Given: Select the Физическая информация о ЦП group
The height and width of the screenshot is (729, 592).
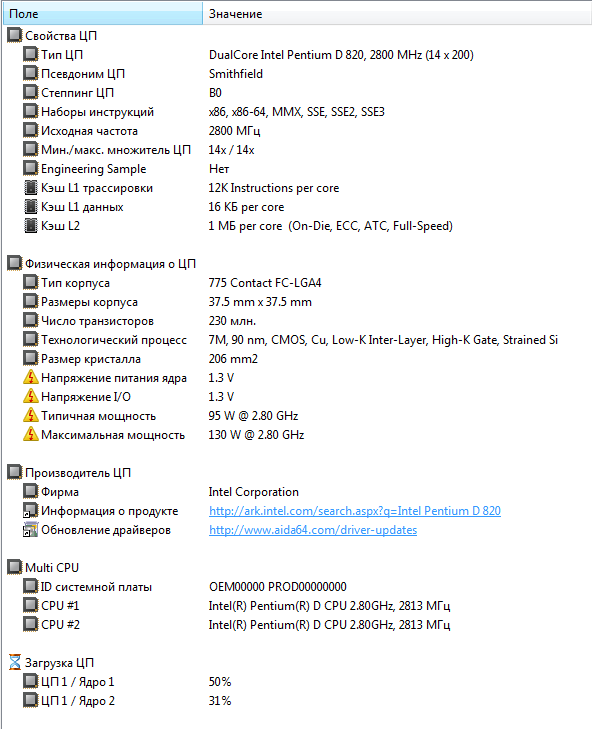Looking at the screenshot, I should tap(110, 264).
